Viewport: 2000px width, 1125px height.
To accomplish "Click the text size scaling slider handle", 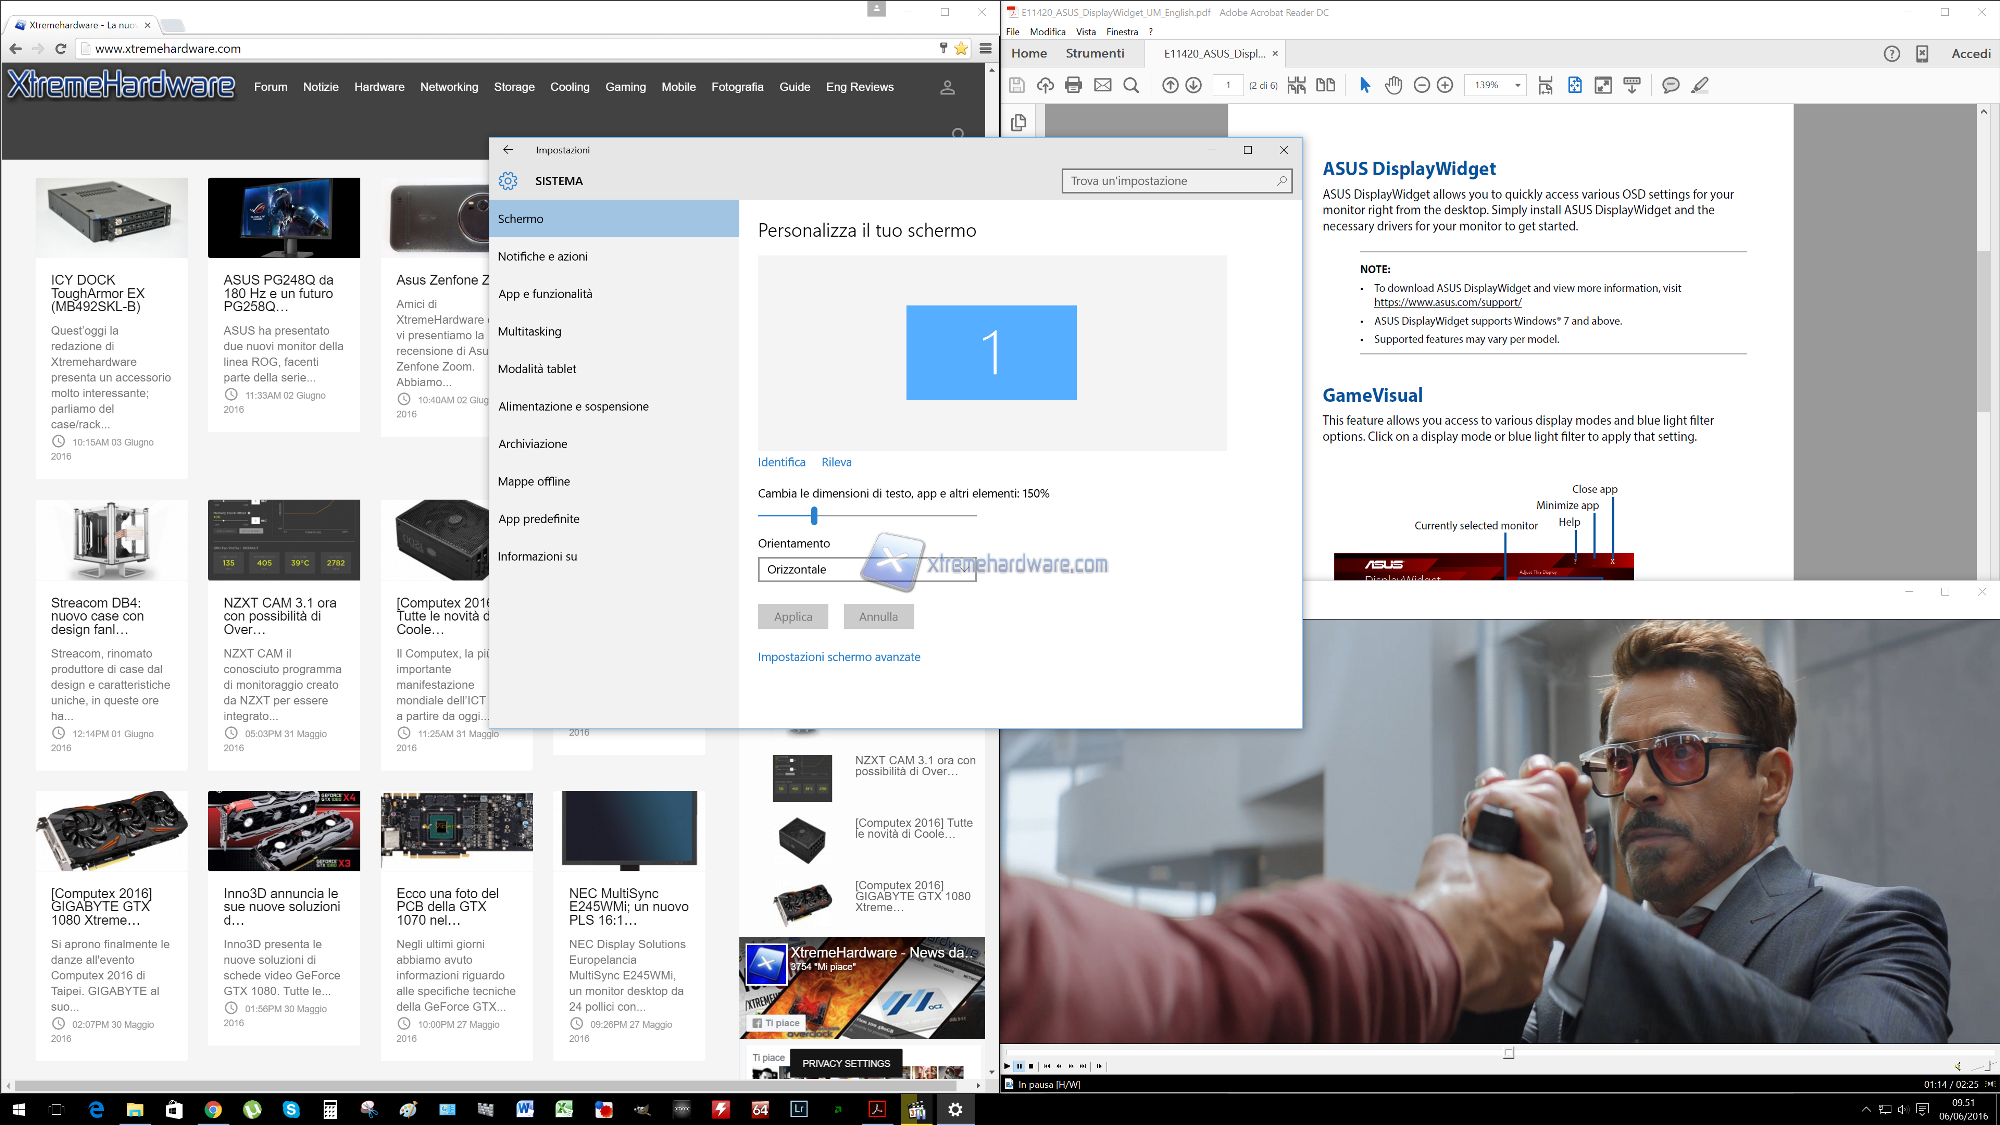I will click(x=814, y=515).
